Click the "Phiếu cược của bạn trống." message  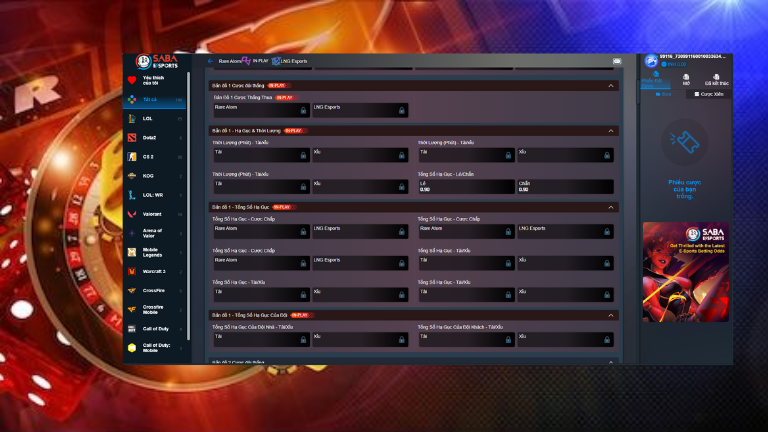point(685,189)
